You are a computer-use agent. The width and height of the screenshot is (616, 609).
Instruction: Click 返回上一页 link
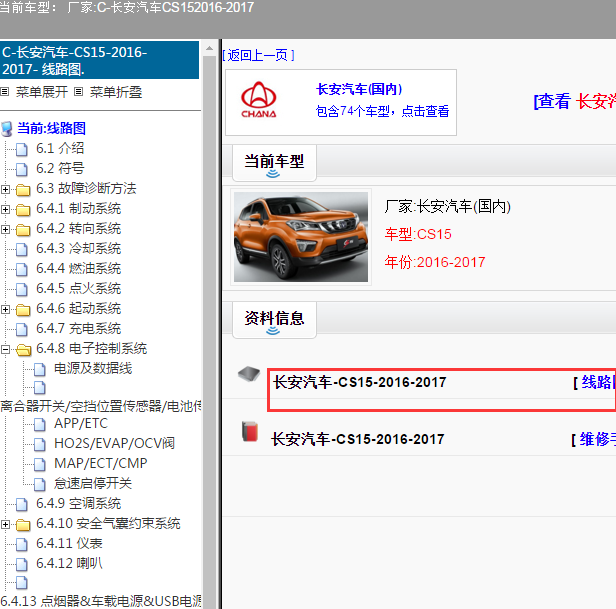(x=258, y=55)
